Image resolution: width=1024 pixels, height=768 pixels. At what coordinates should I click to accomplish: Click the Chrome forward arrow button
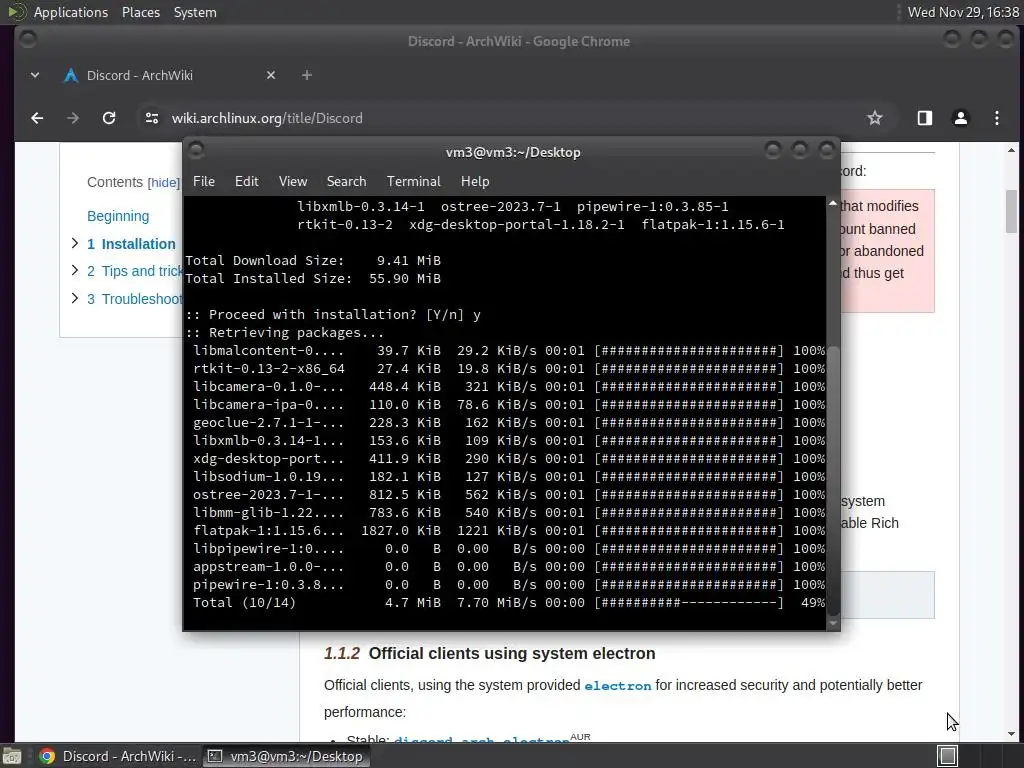[x=73, y=118]
